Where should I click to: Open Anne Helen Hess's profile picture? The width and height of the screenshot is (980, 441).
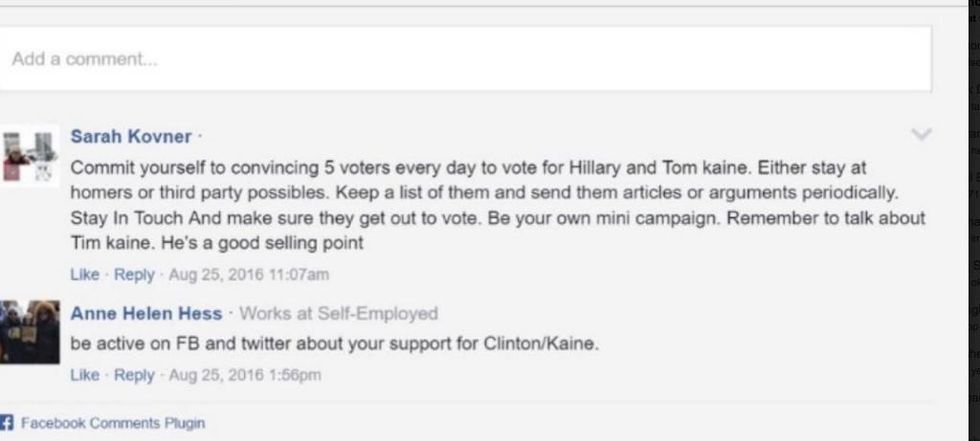pos(30,331)
